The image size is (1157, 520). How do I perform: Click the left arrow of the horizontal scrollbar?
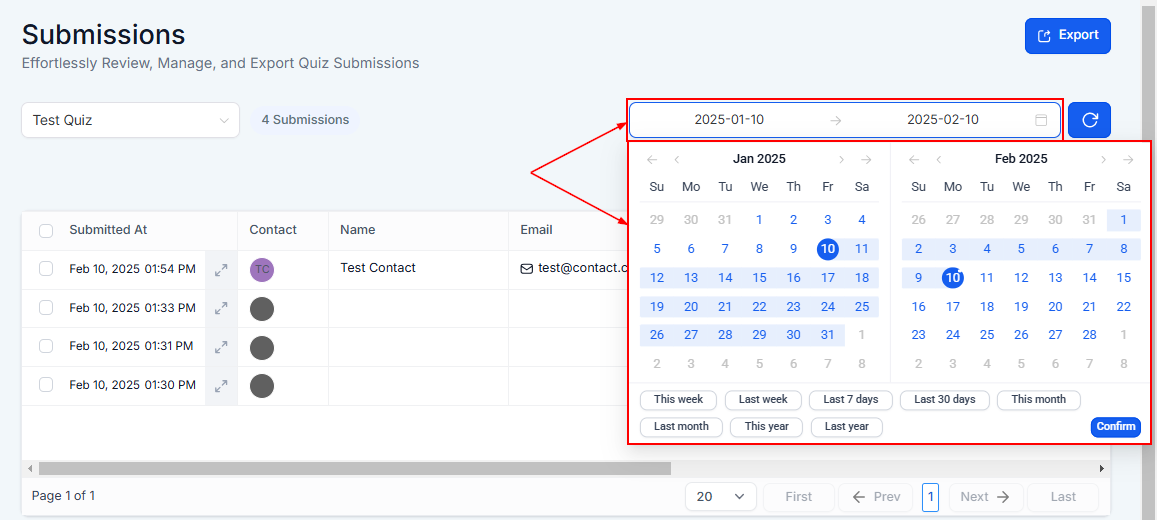point(30,468)
